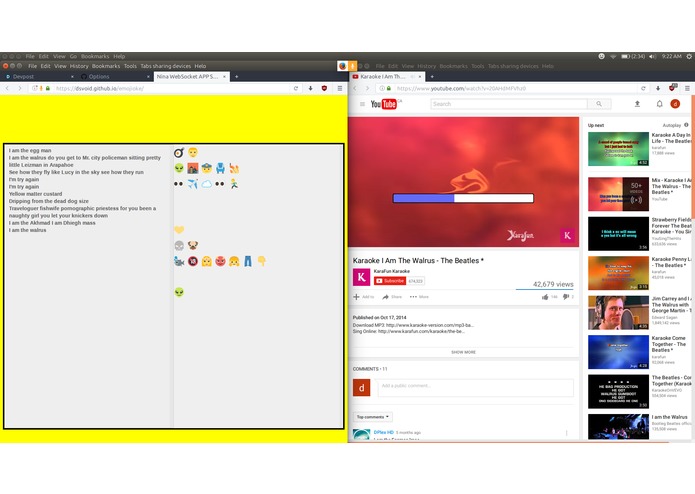Open Karaoke Penny Lane thumbnail
The width and height of the screenshot is (695, 494).
coord(618,273)
